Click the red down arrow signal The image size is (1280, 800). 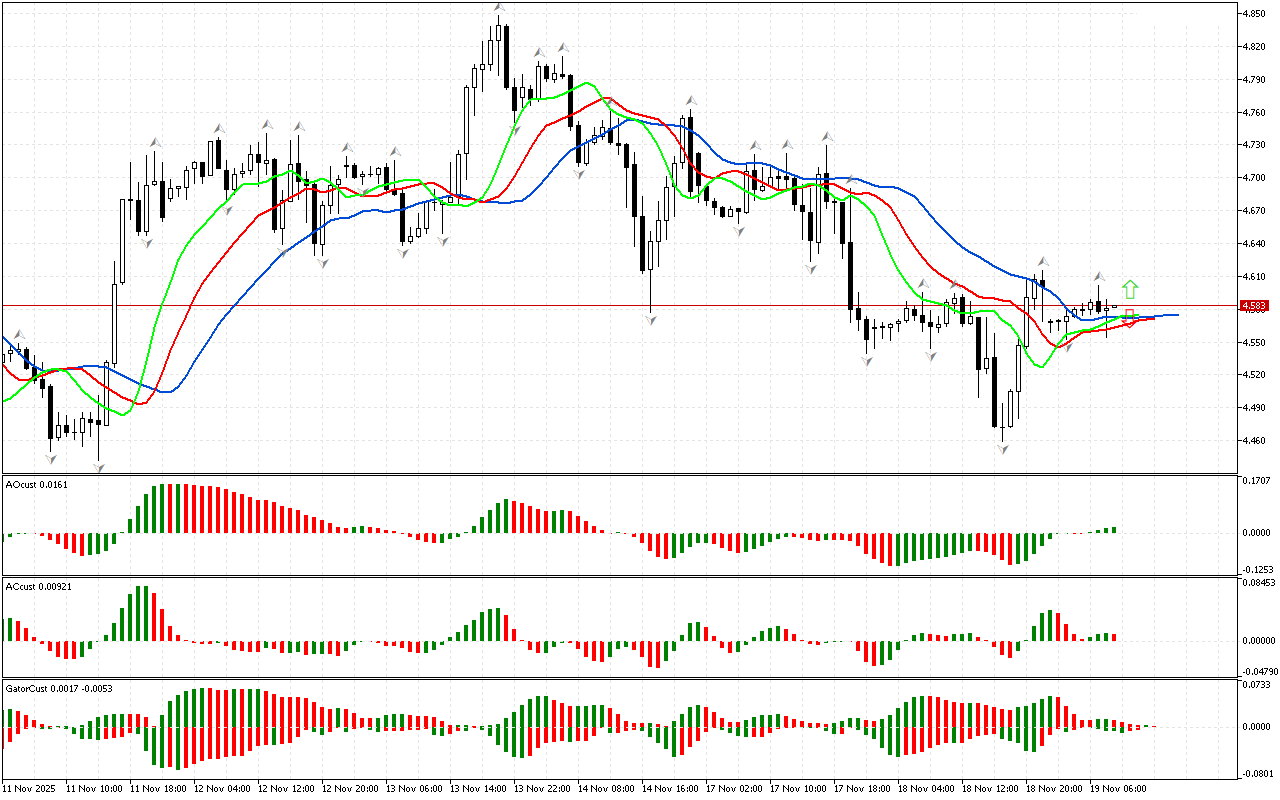(1129, 319)
